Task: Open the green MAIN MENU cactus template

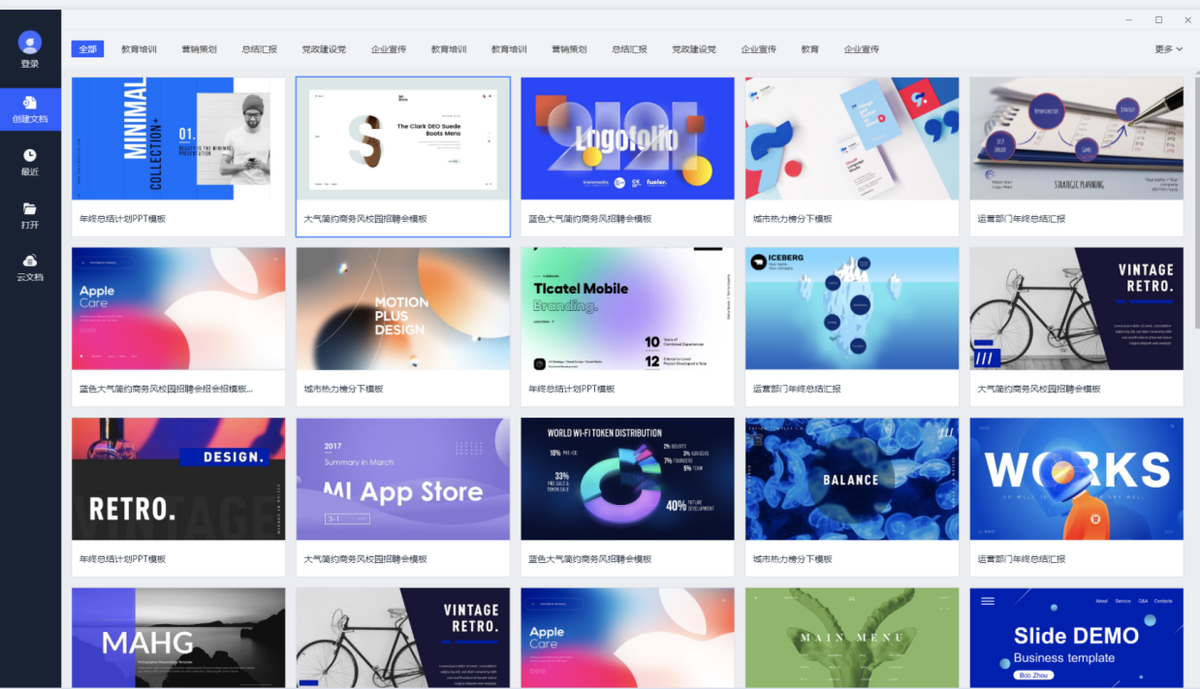Action: pyautogui.click(x=852, y=638)
